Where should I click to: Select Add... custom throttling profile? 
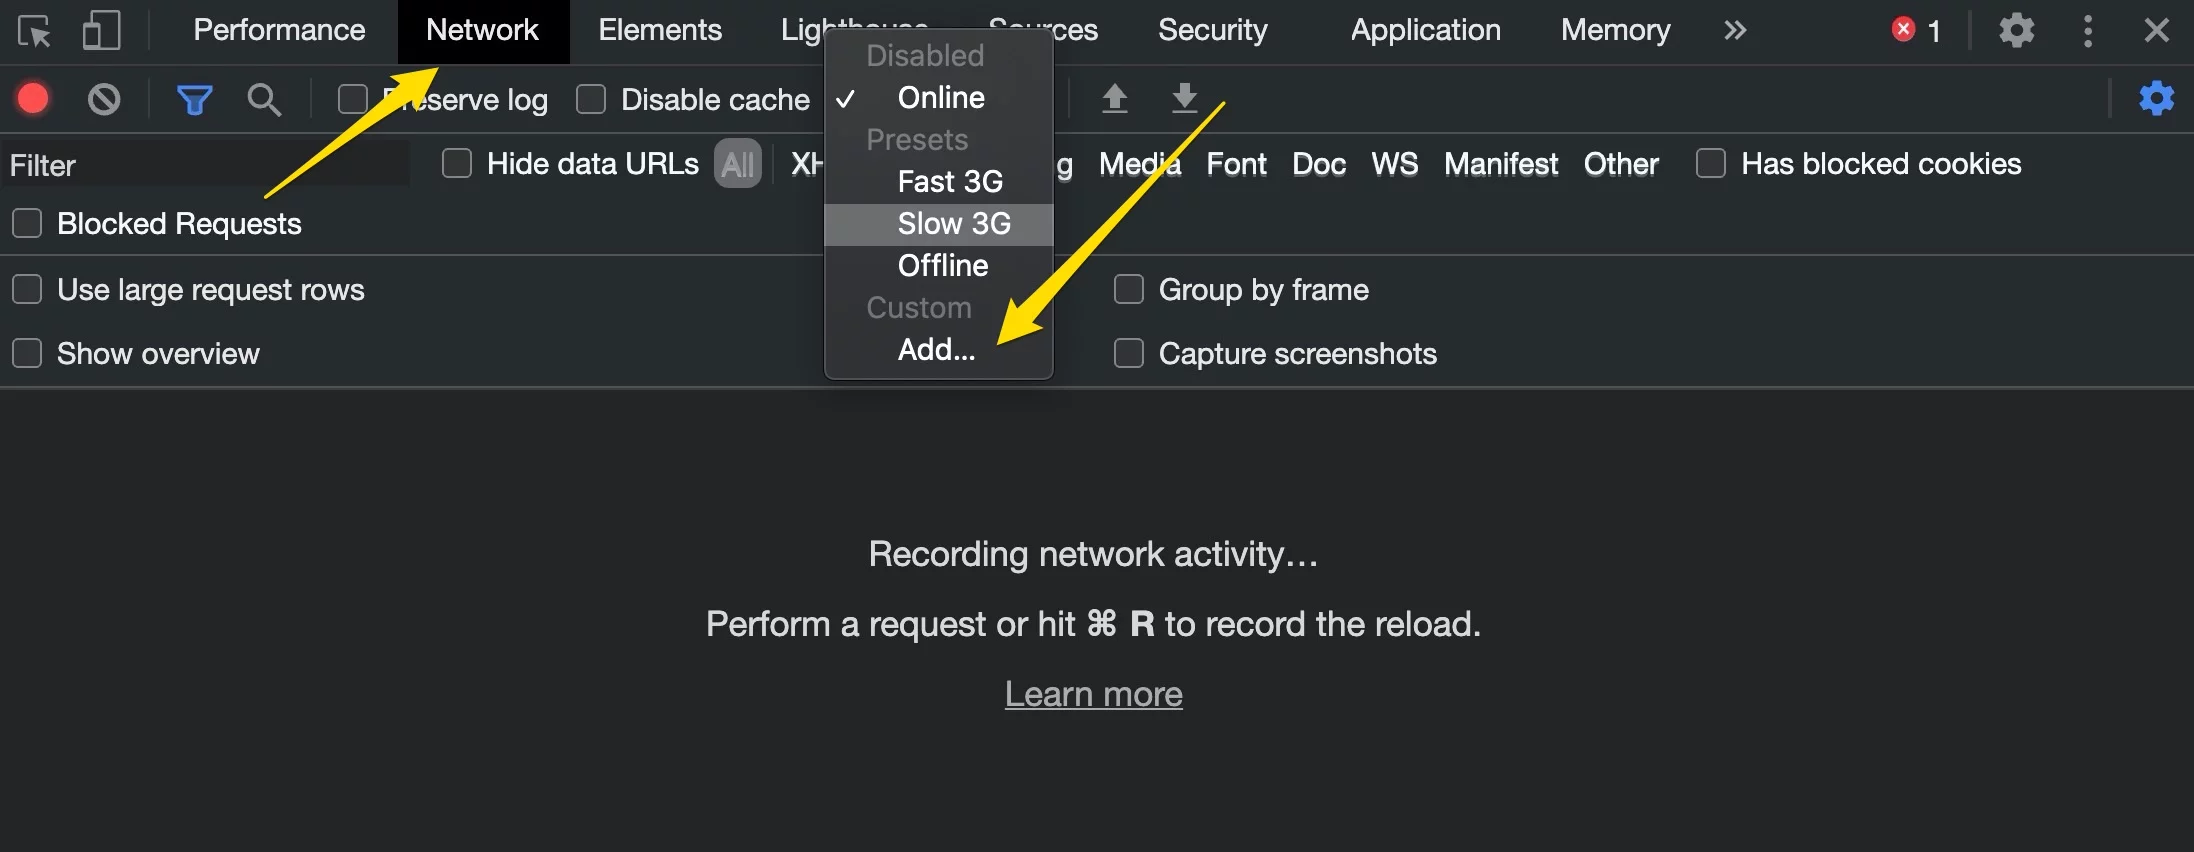pyautogui.click(x=939, y=349)
